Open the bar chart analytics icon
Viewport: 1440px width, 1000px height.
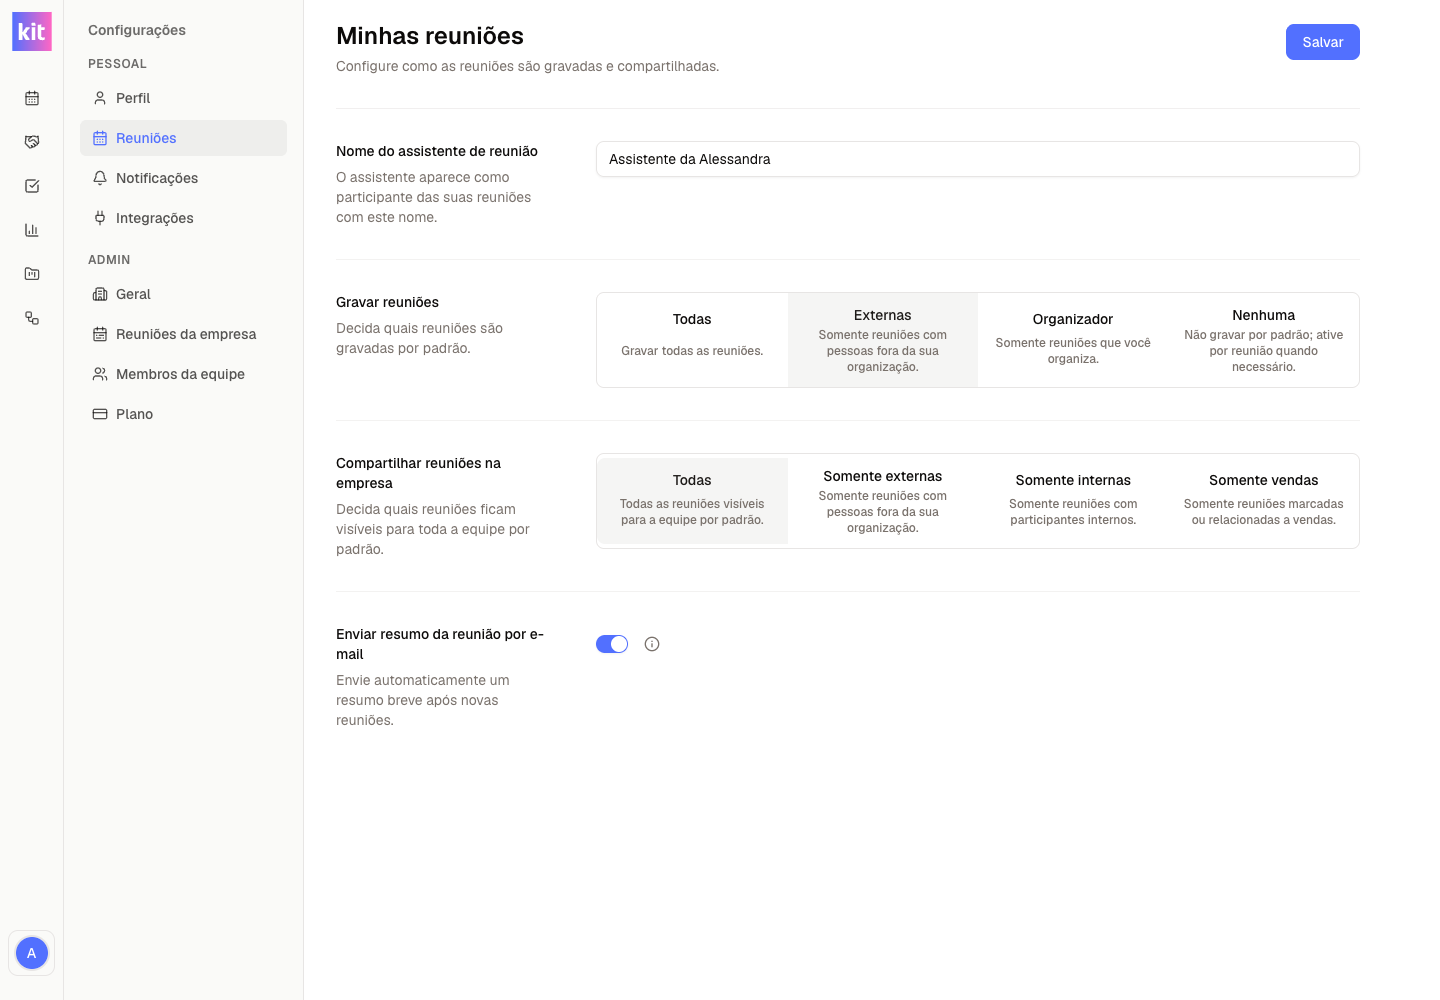(32, 230)
